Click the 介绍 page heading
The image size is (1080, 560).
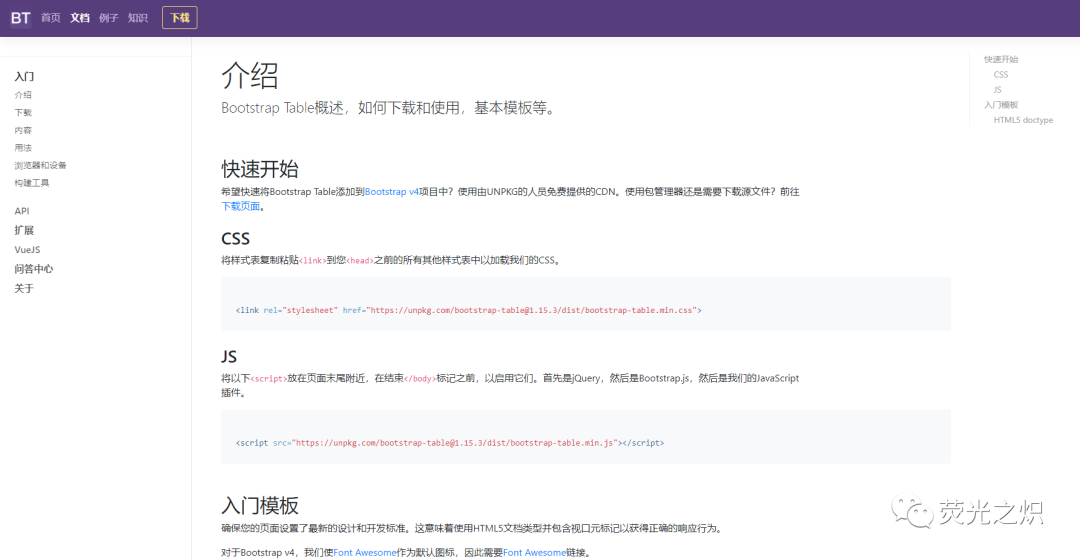tap(250, 76)
